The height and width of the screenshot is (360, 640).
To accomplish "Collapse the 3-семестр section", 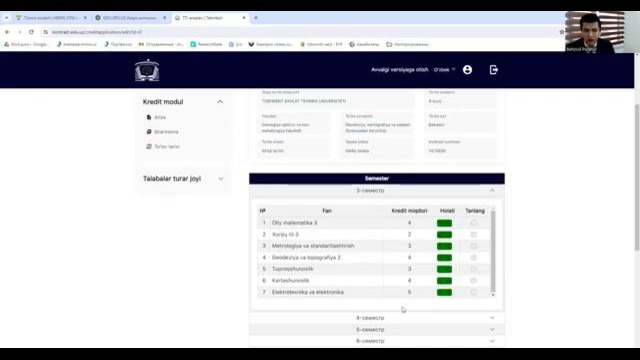I will [x=377, y=191].
